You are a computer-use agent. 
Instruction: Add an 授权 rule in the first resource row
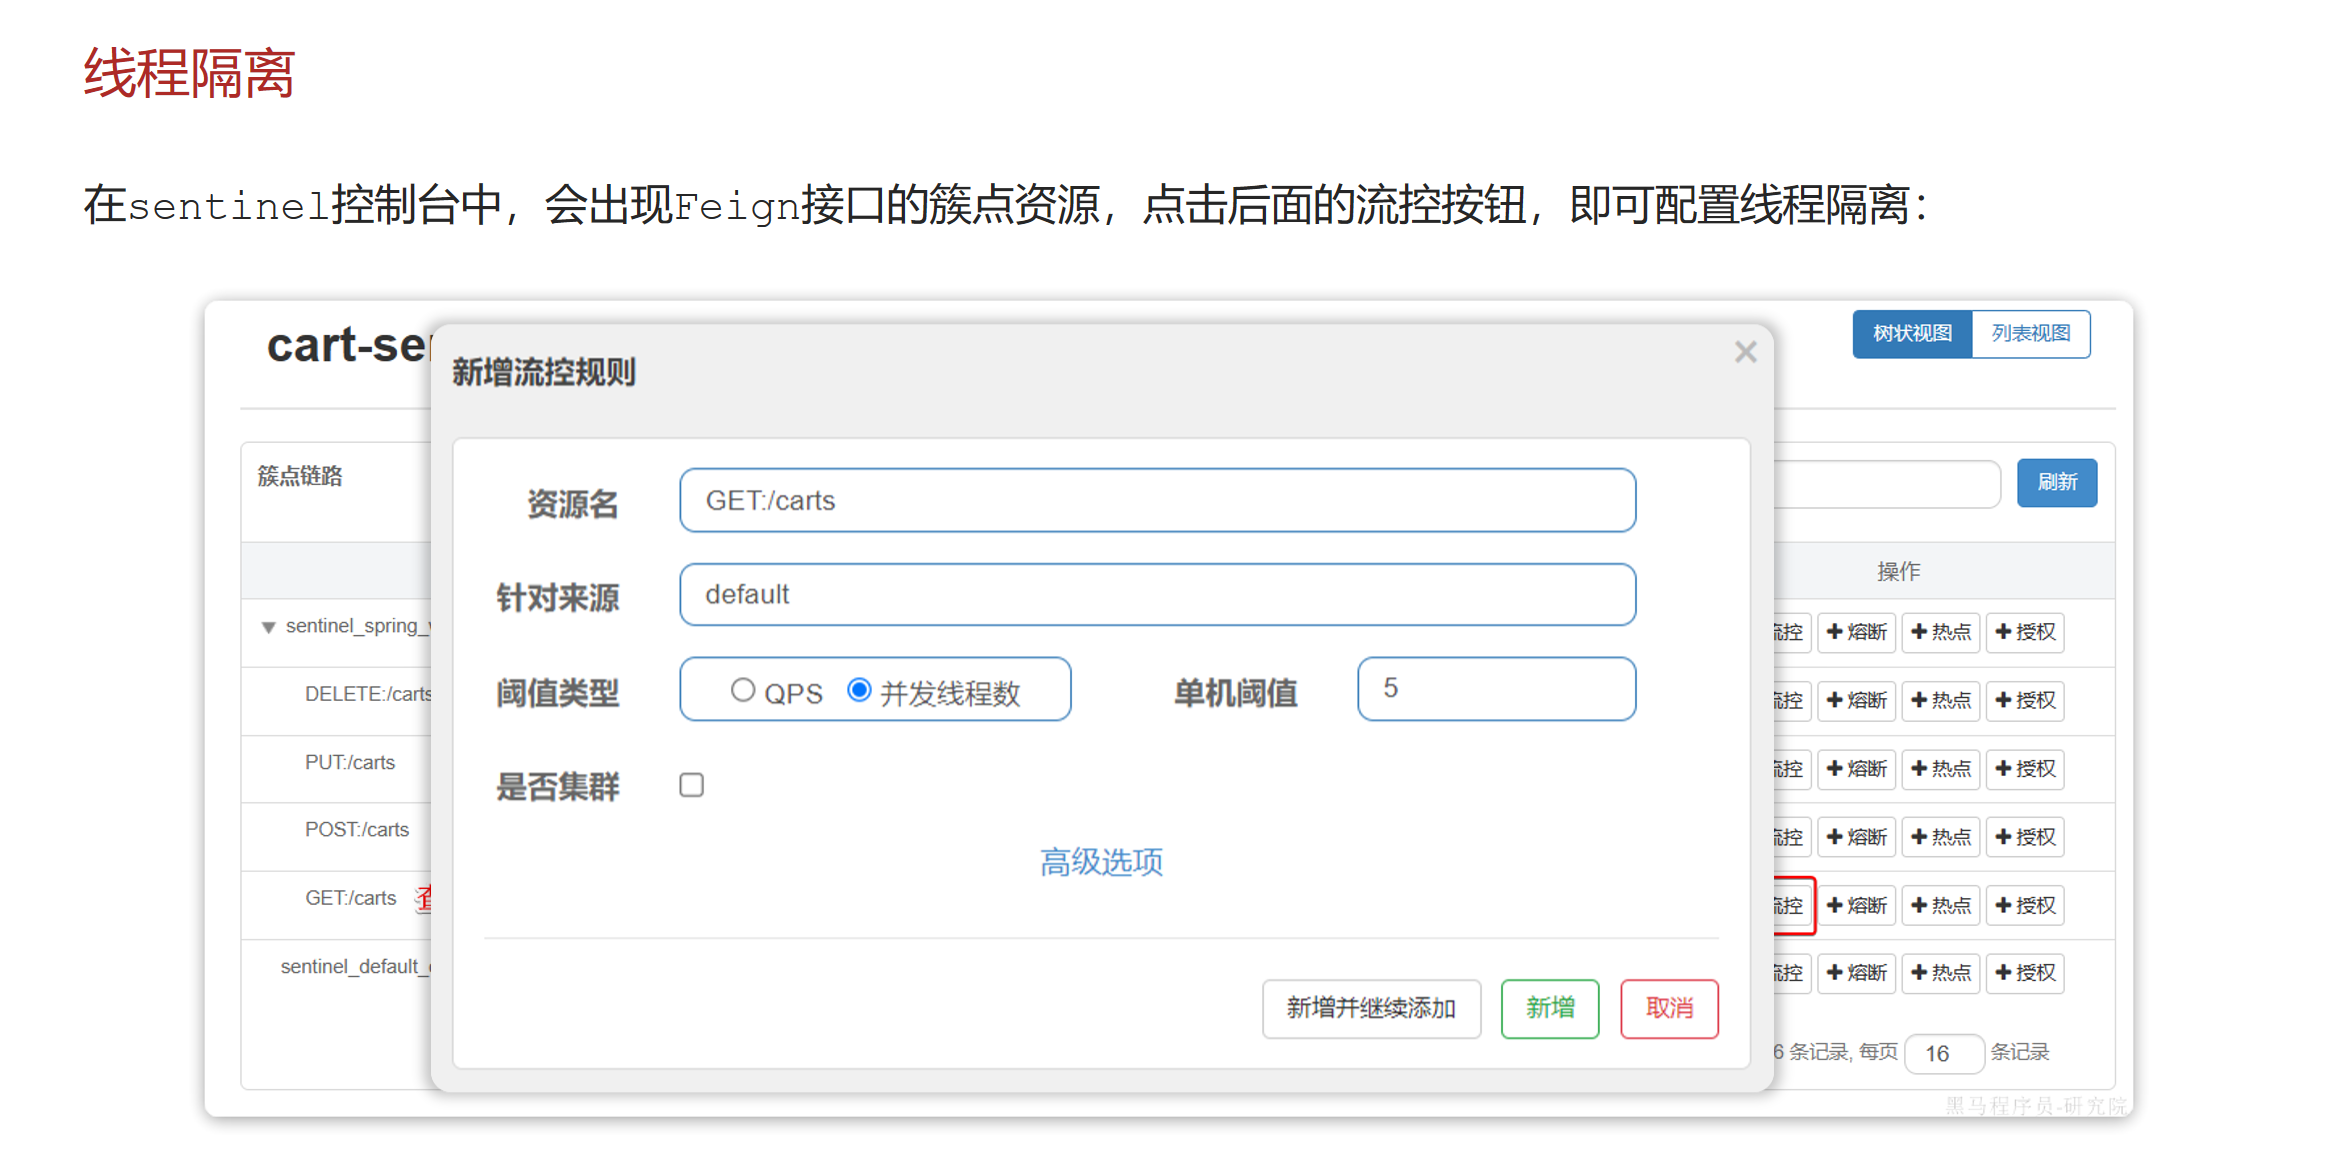[2025, 632]
